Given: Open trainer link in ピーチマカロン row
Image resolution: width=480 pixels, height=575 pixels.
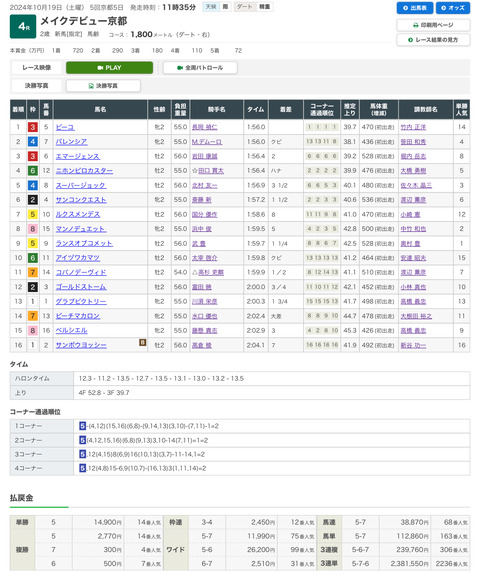Looking at the screenshot, I should click(416, 316).
